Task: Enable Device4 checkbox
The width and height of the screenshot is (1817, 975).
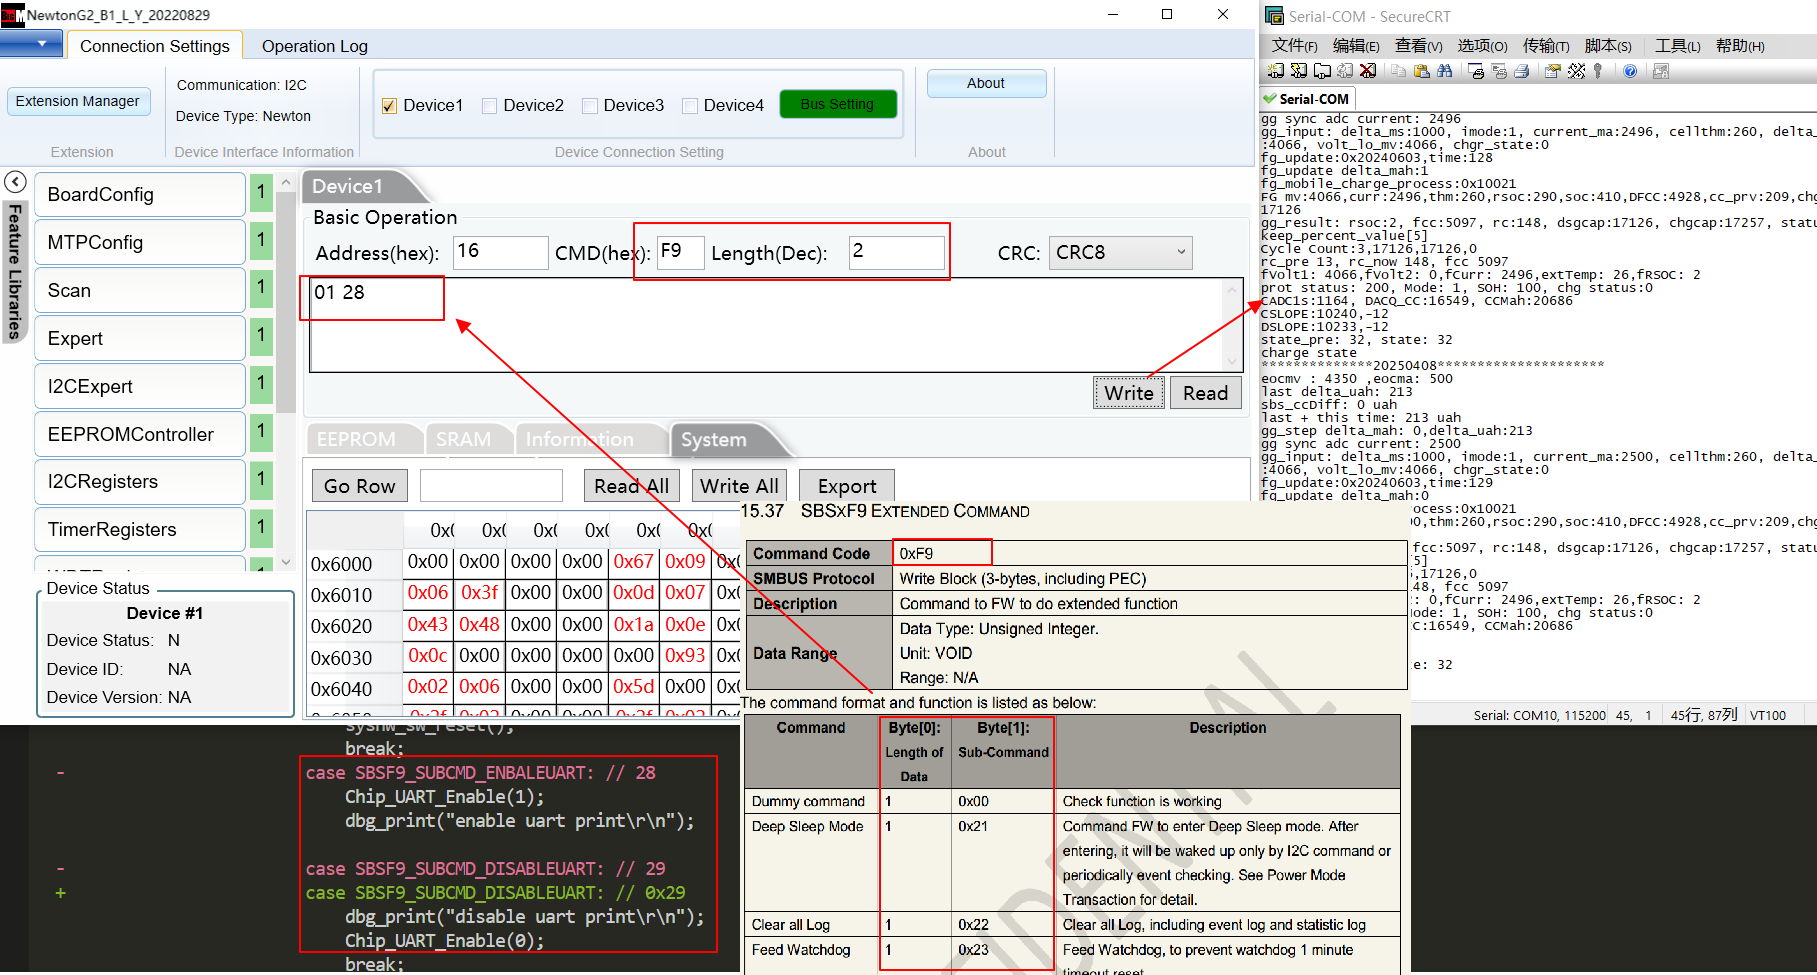Action: point(690,106)
